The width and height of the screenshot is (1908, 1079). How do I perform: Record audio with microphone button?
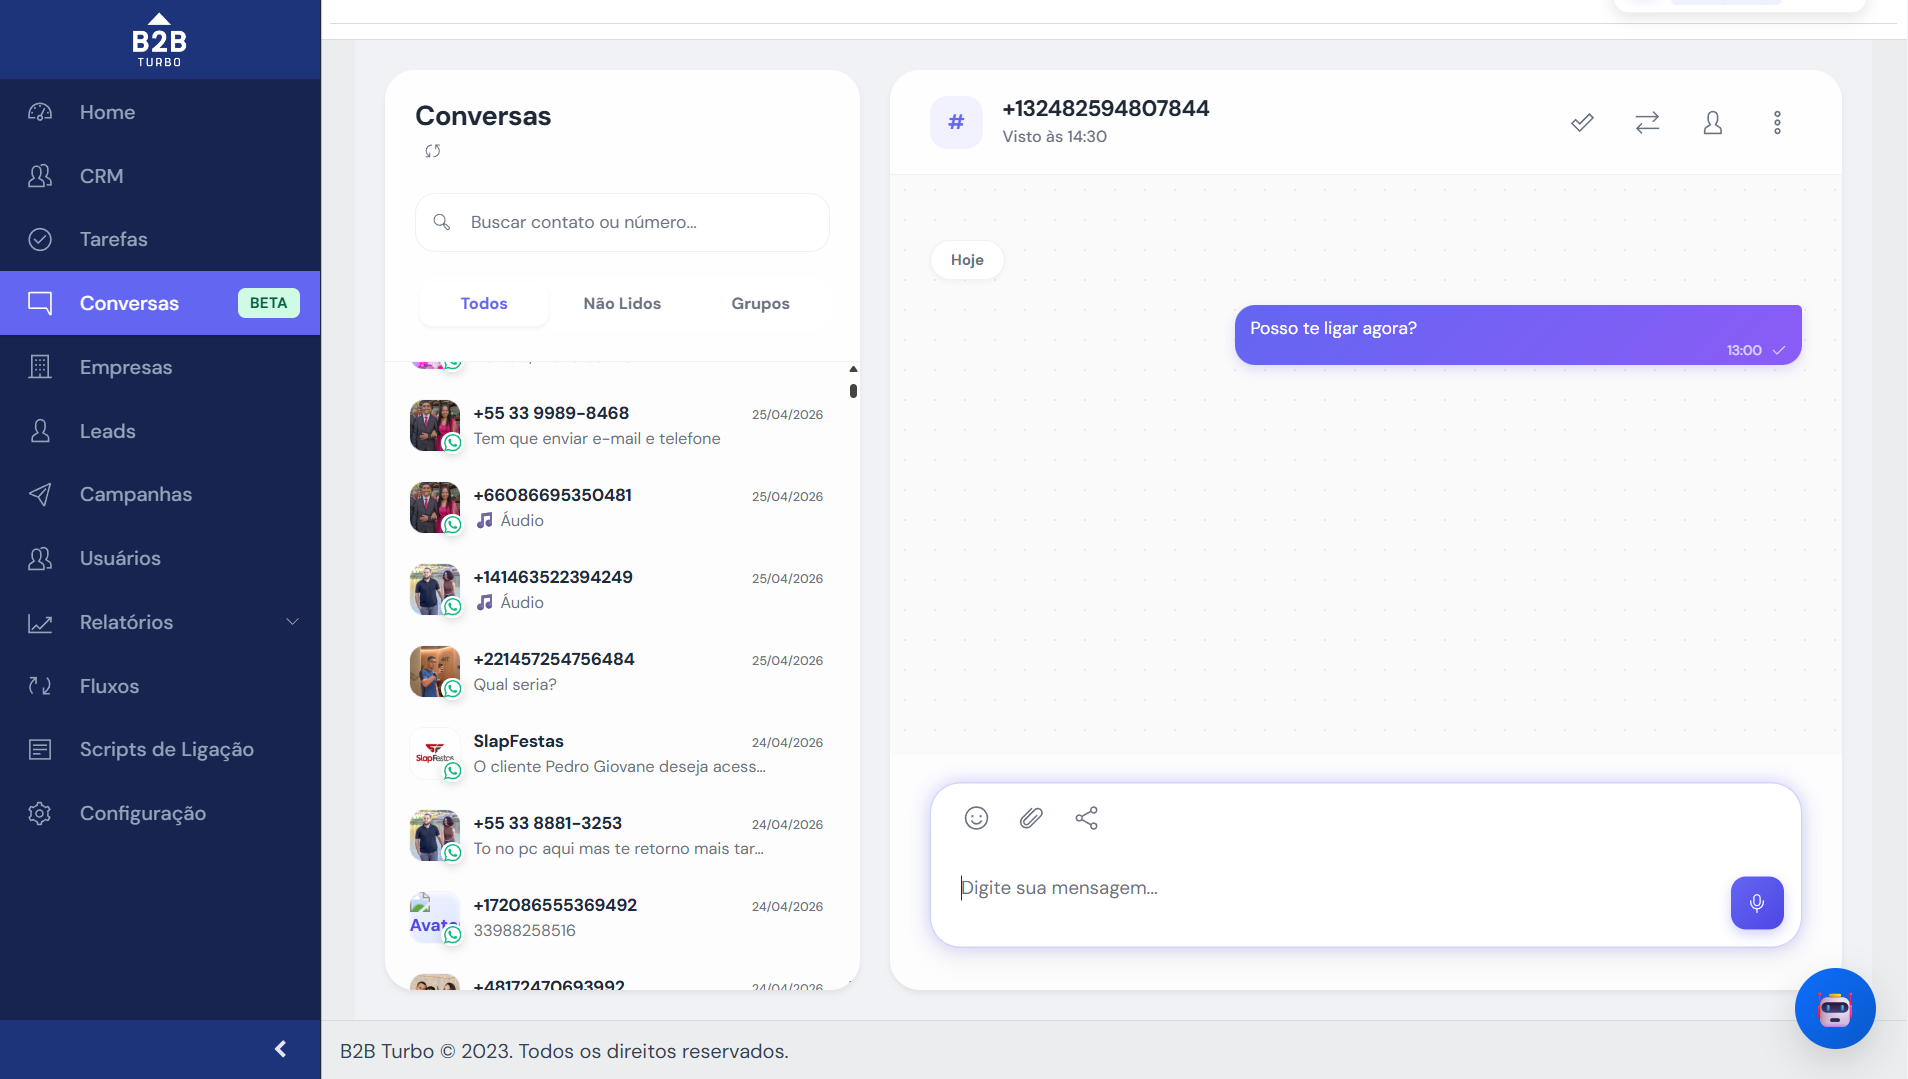[x=1757, y=903]
